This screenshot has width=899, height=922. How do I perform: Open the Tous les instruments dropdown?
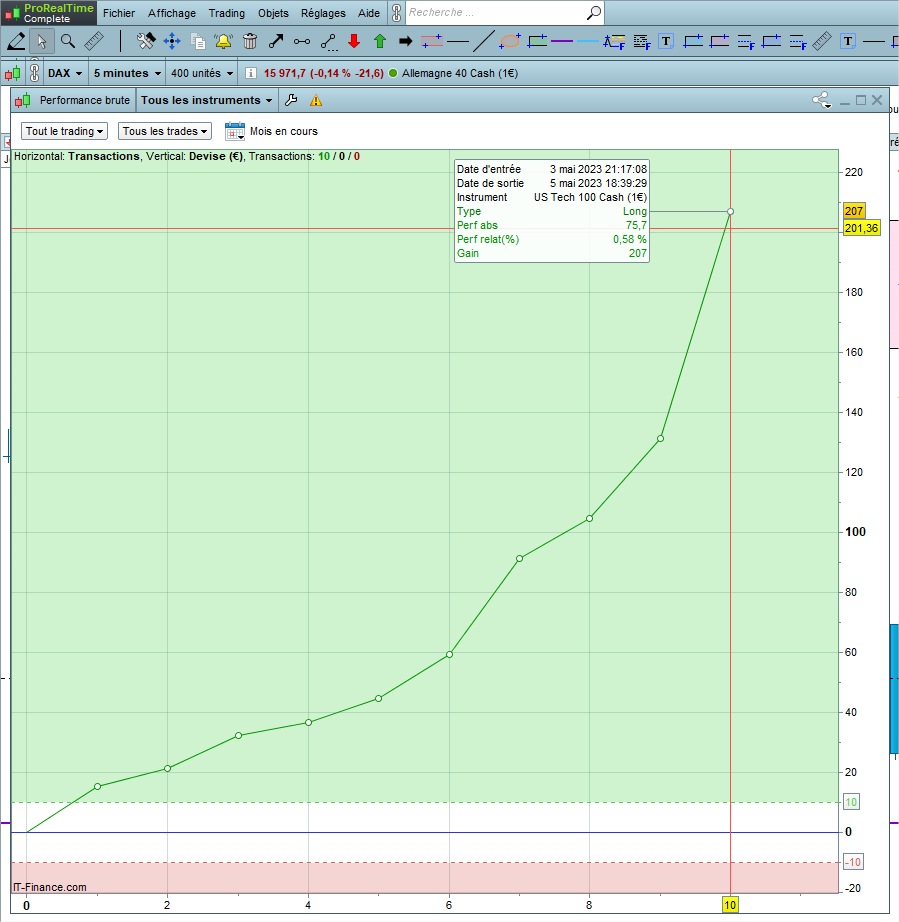click(x=206, y=100)
